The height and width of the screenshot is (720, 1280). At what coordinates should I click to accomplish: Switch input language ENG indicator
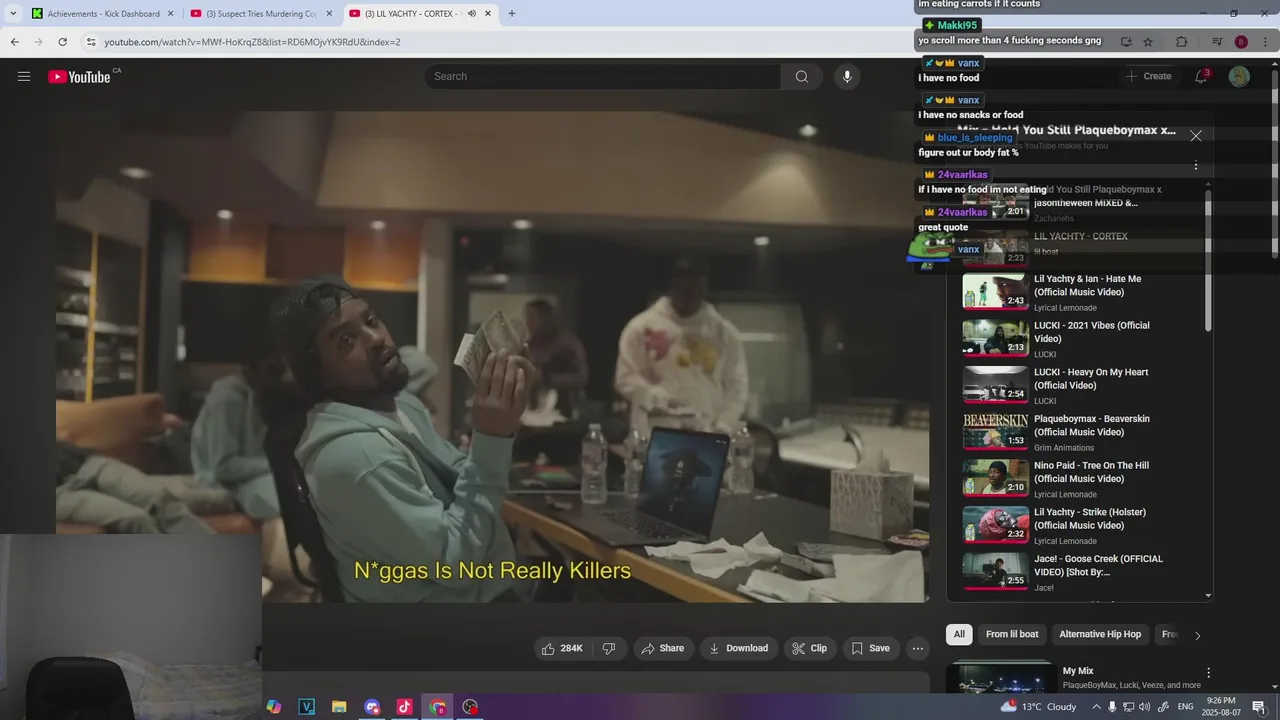click(1187, 707)
